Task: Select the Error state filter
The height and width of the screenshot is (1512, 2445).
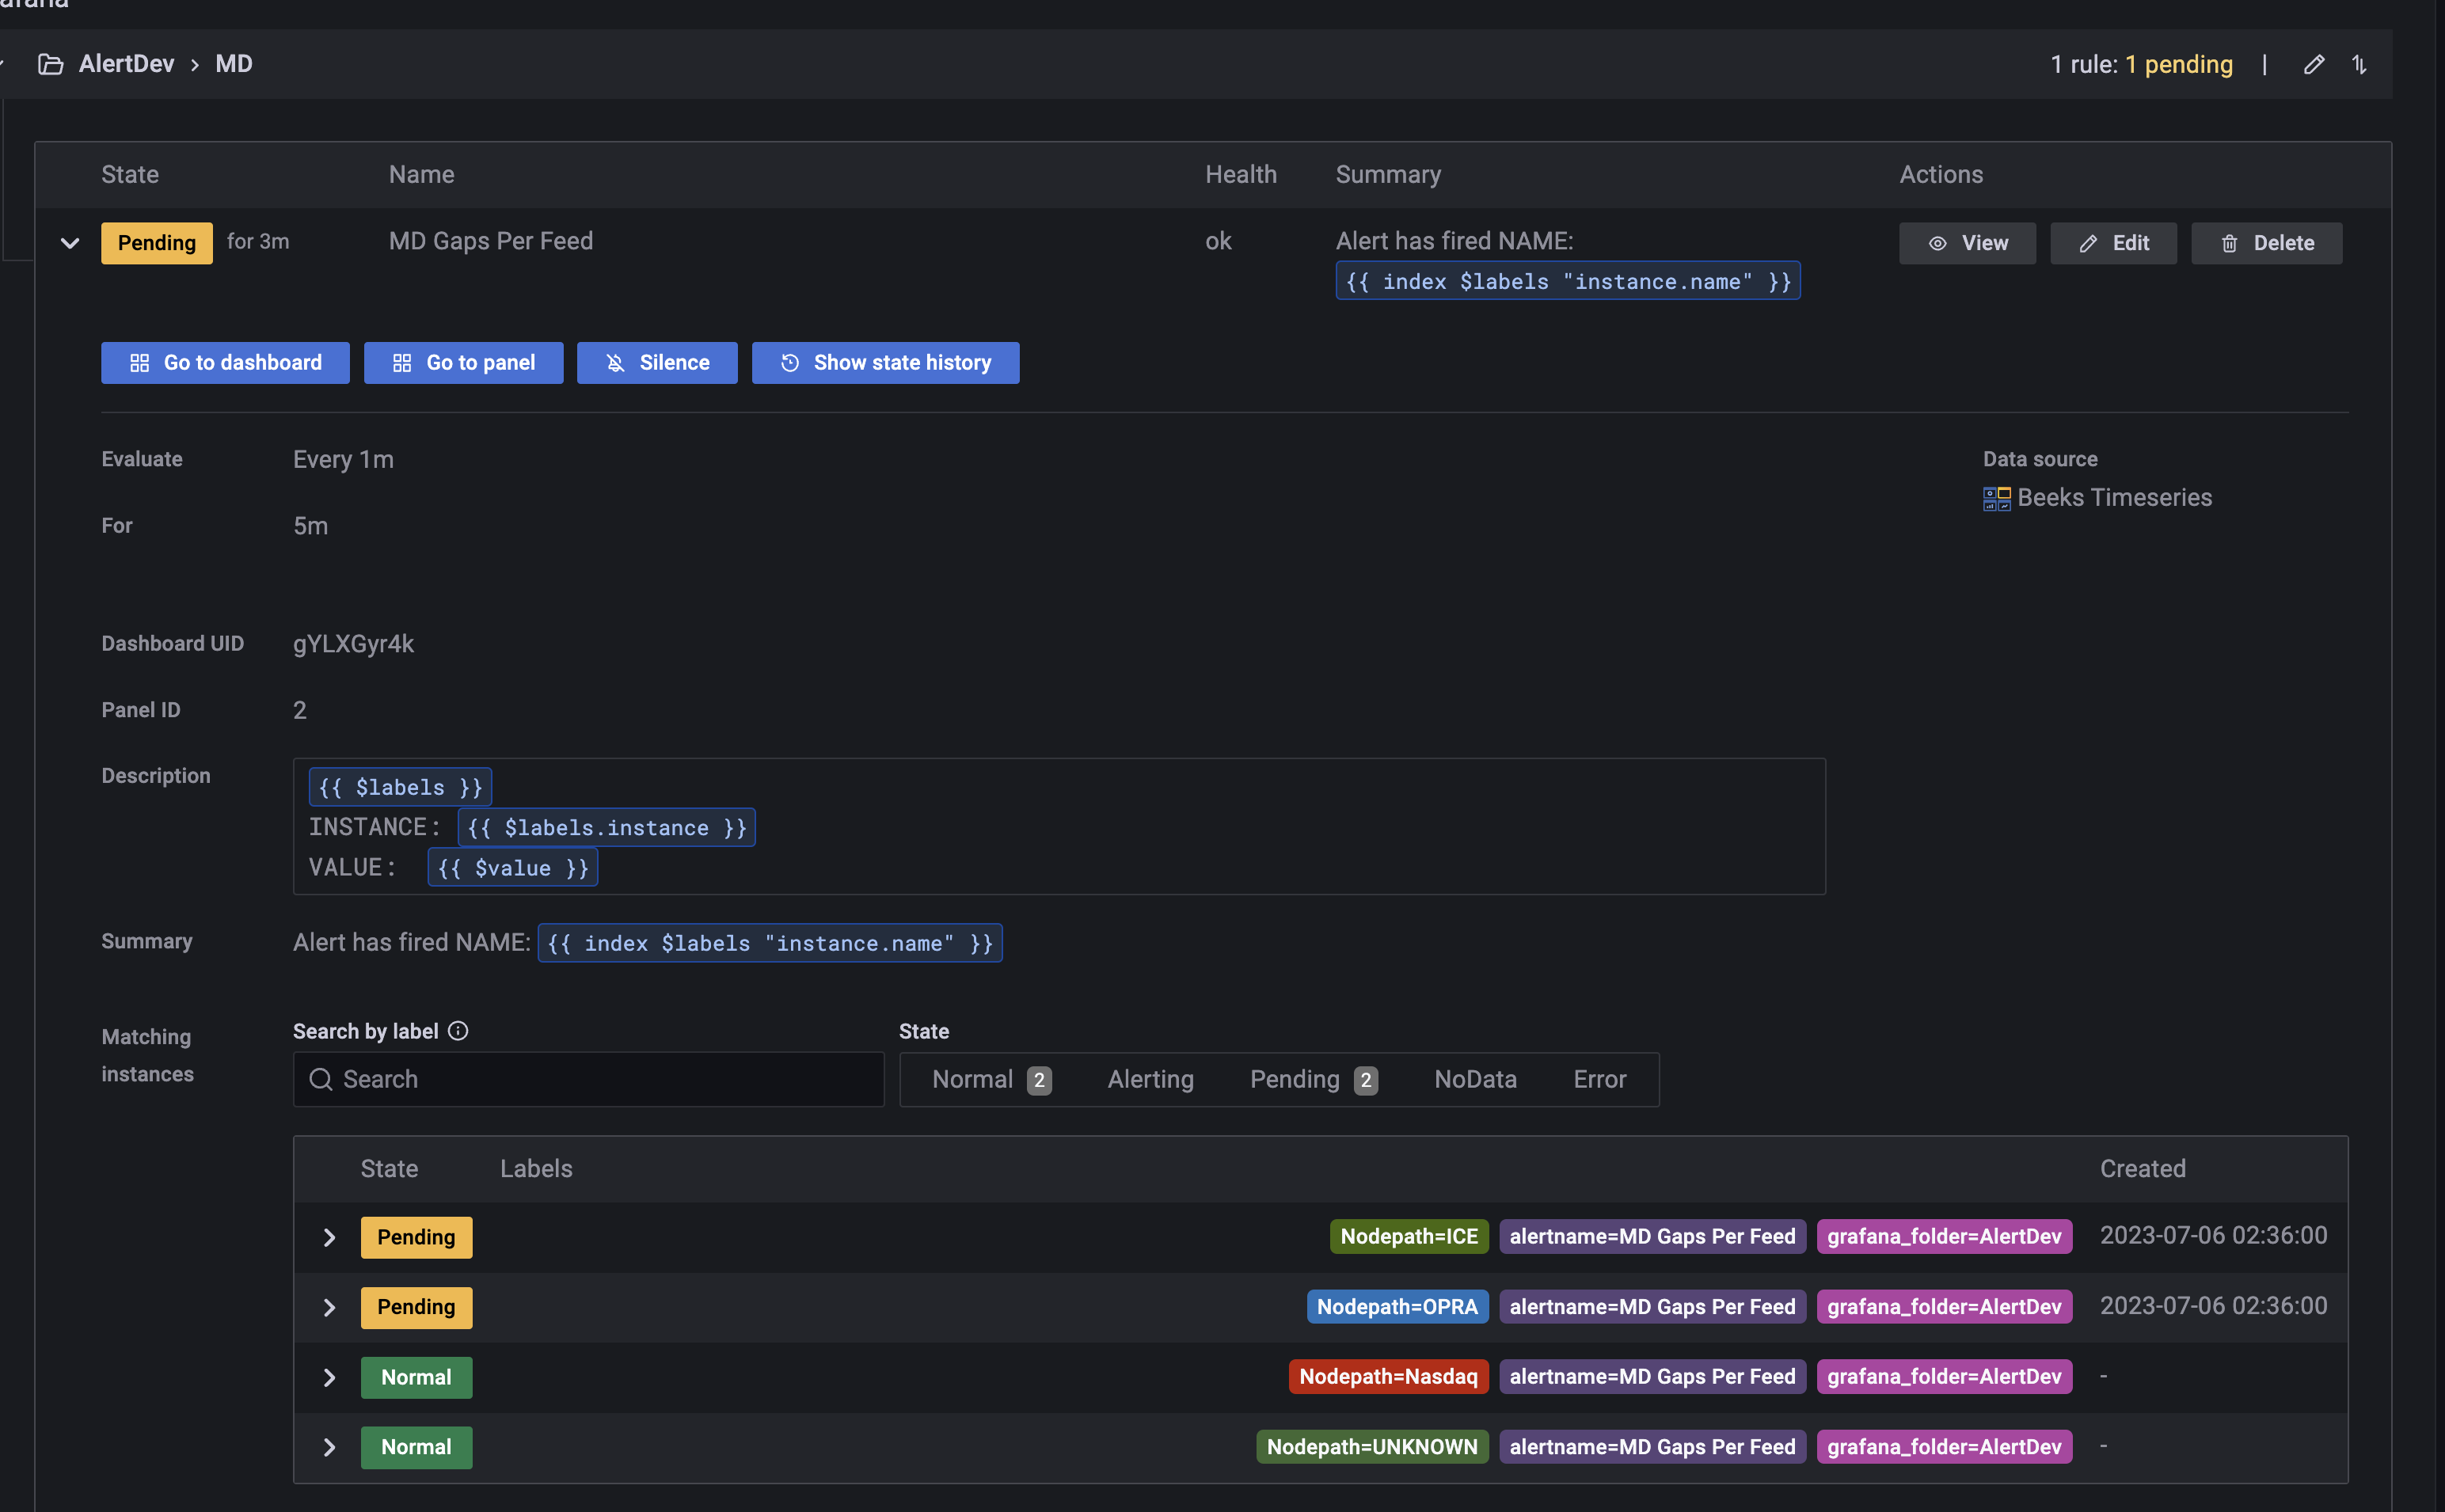Action: click(1599, 1080)
